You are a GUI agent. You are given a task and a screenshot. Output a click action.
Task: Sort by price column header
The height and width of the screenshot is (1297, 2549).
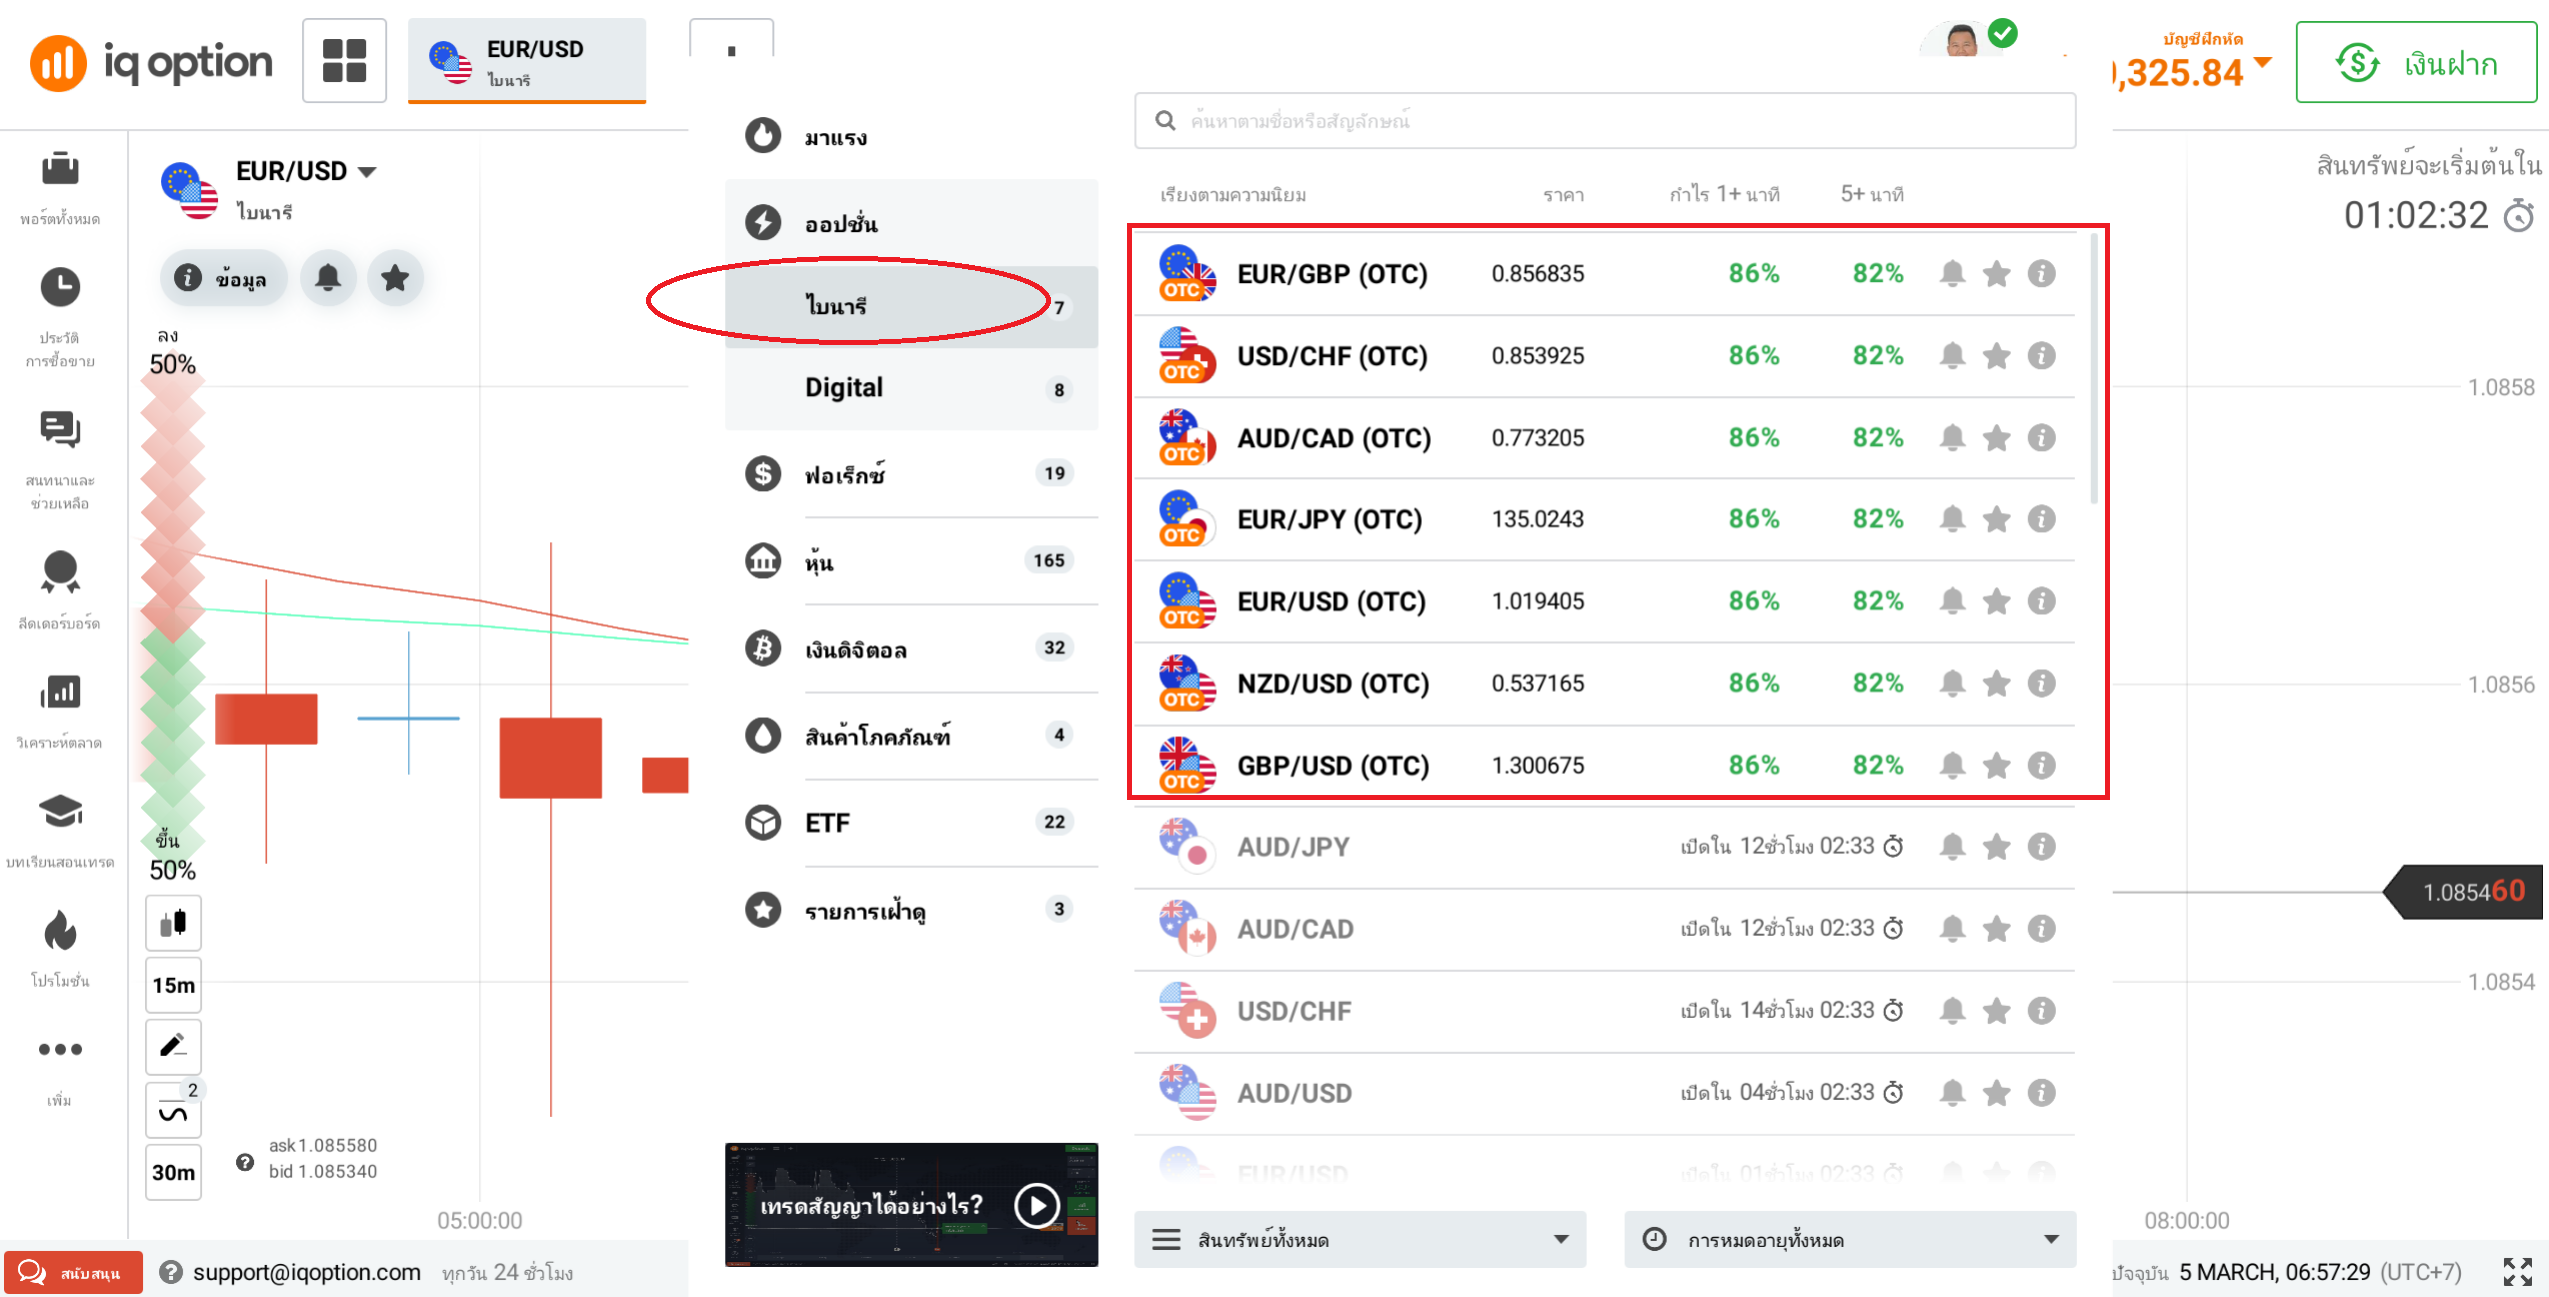coord(1563,195)
